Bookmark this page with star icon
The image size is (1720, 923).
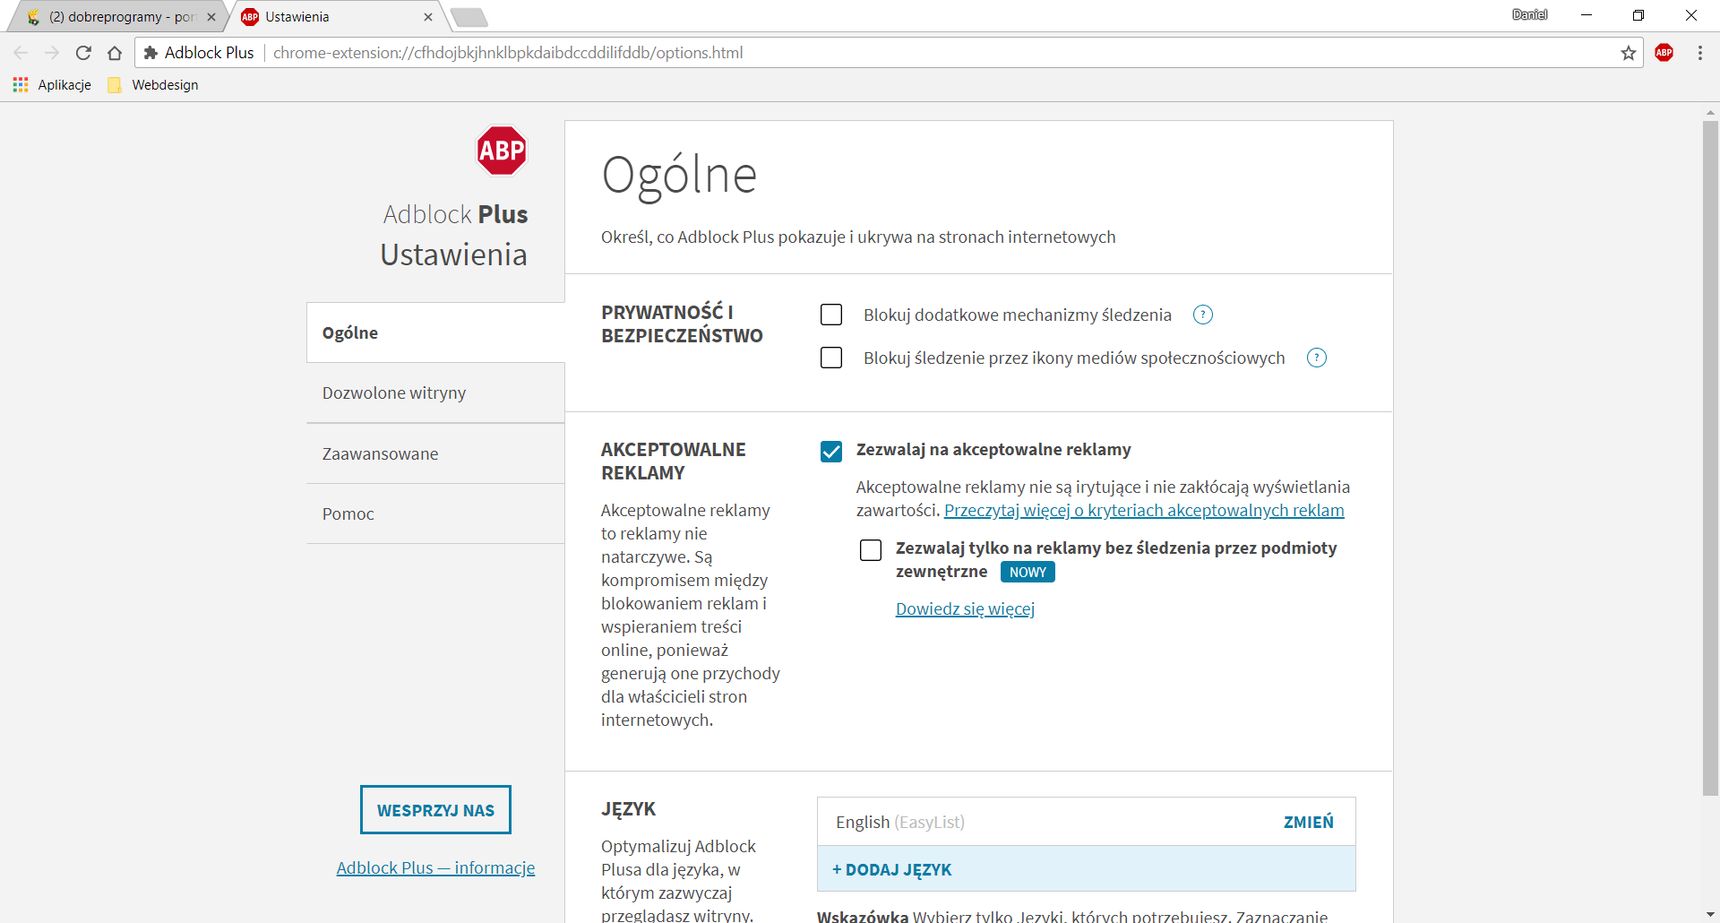point(1628,53)
